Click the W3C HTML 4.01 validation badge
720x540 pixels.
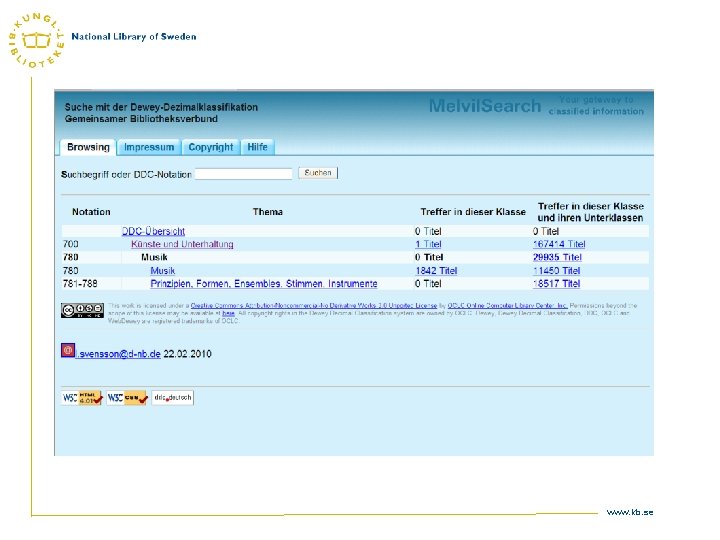pyautogui.click(x=82, y=398)
